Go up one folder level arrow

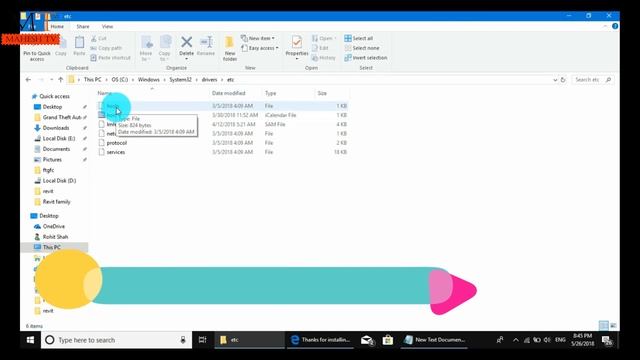click(60, 80)
